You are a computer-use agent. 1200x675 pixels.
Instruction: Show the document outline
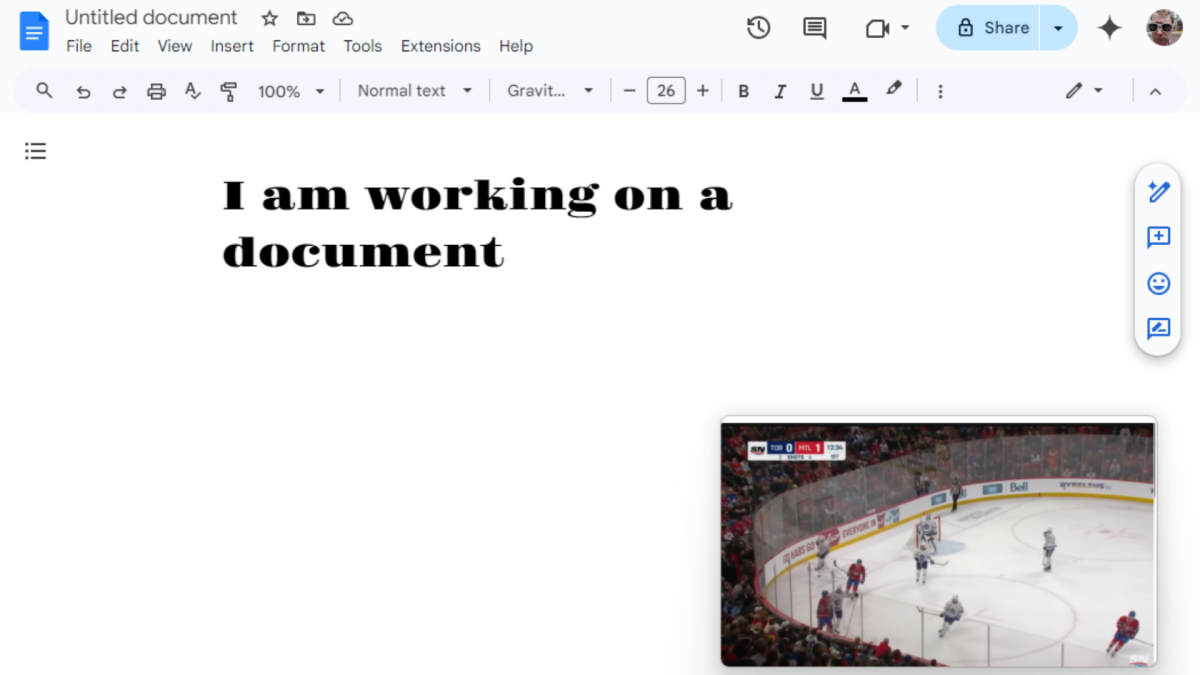tap(36, 151)
